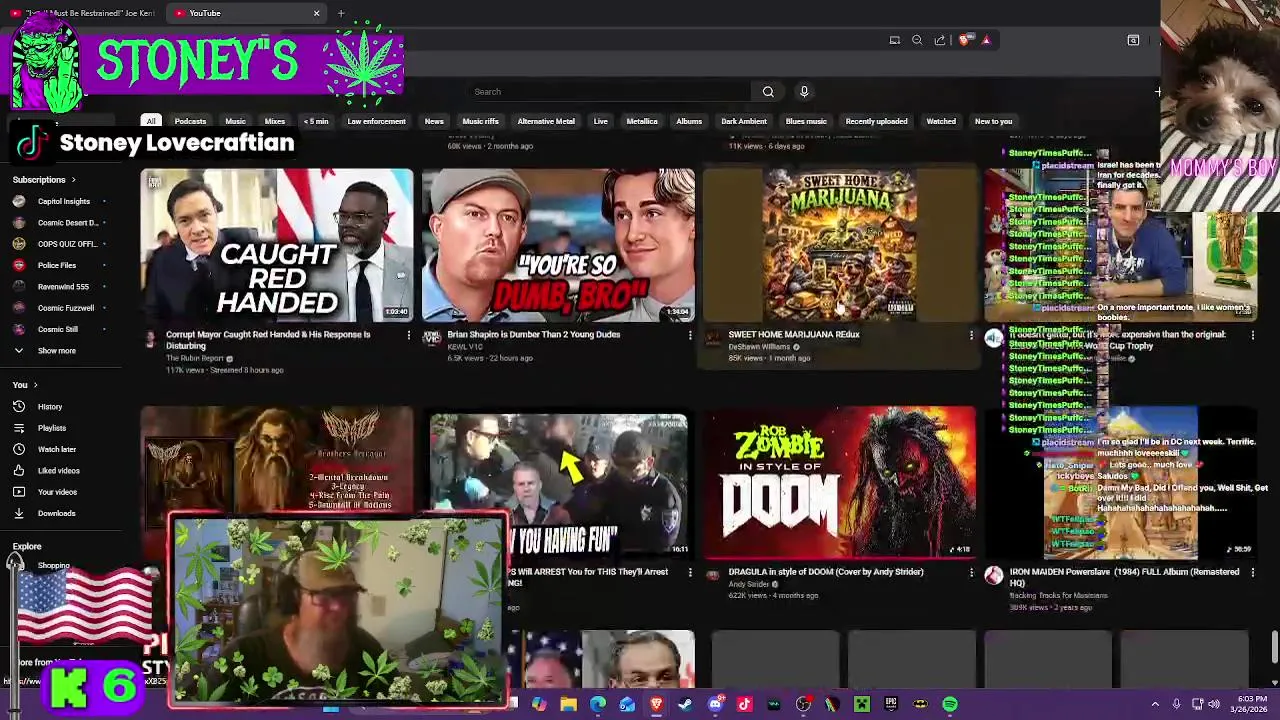1280x720 pixels.
Task: Close the YouTube browser tab
Action: [316, 13]
